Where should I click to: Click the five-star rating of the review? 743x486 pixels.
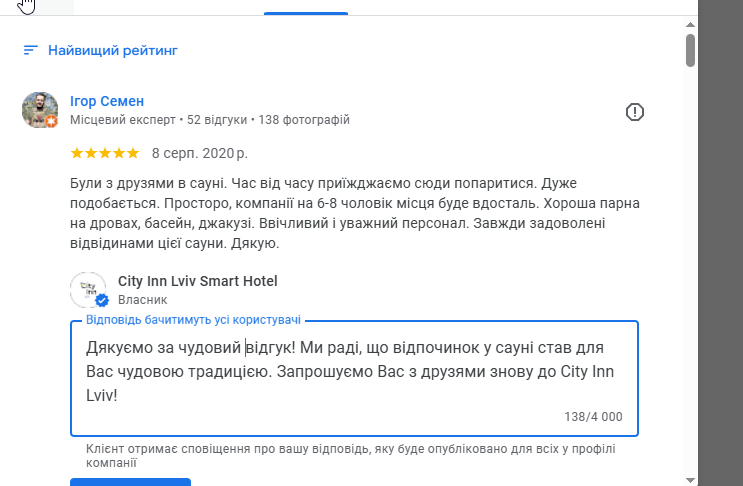pos(105,153)
